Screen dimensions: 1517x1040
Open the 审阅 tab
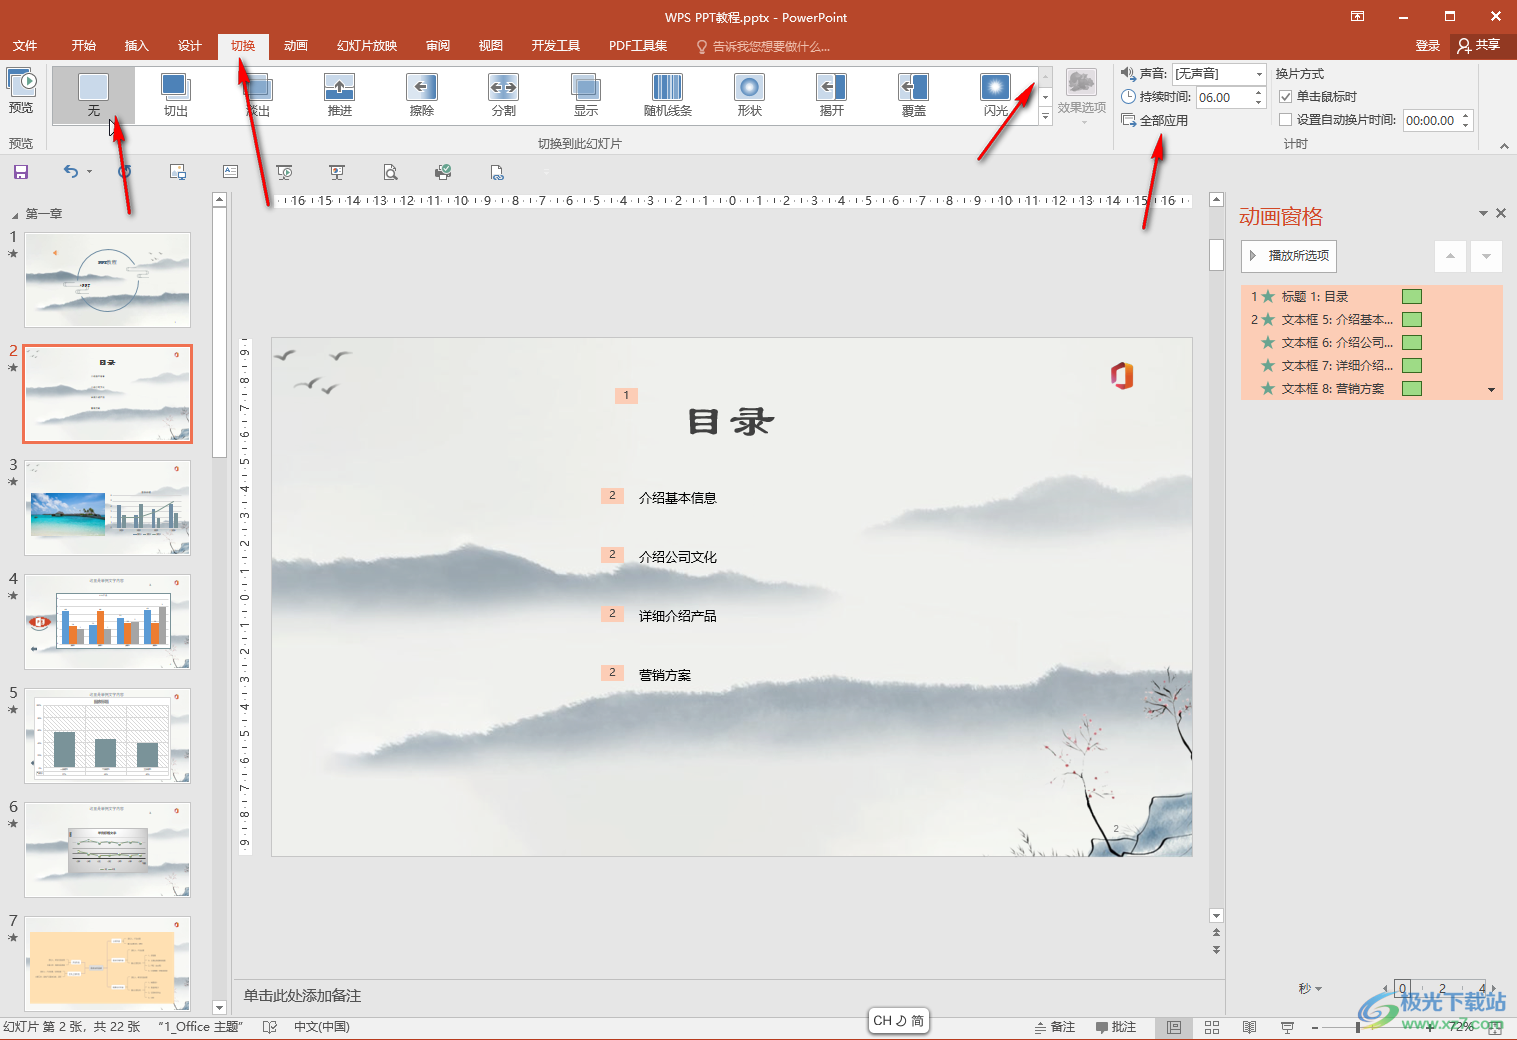438,46
